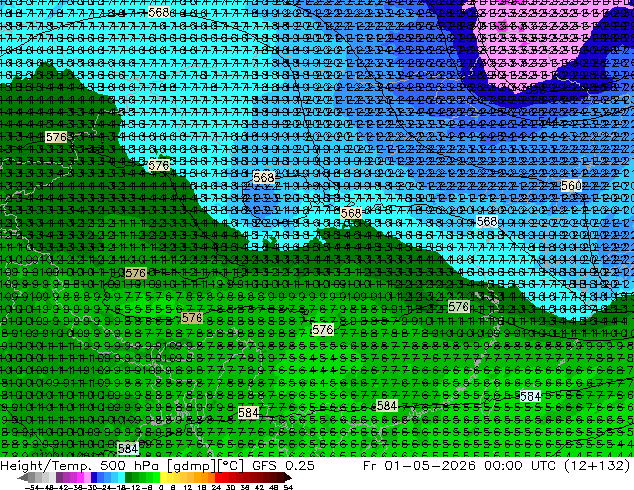Viewport: 634px width, 490px height.
Task: Pick the orange swatch in the legend
Action: [204, 477]
